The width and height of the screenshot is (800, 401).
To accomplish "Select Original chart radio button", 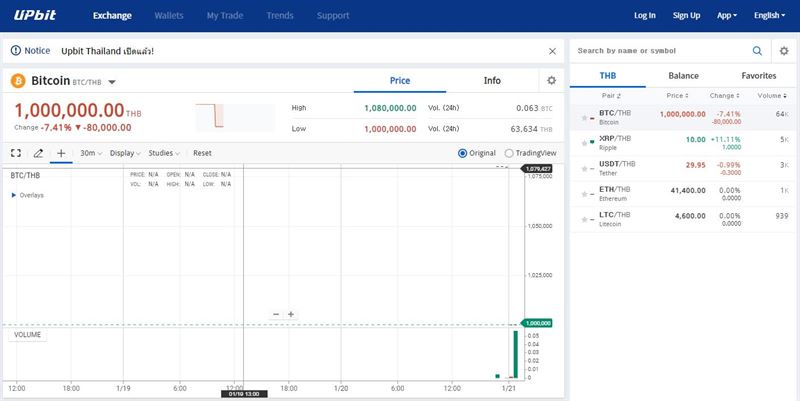I will tap(462, 153).
